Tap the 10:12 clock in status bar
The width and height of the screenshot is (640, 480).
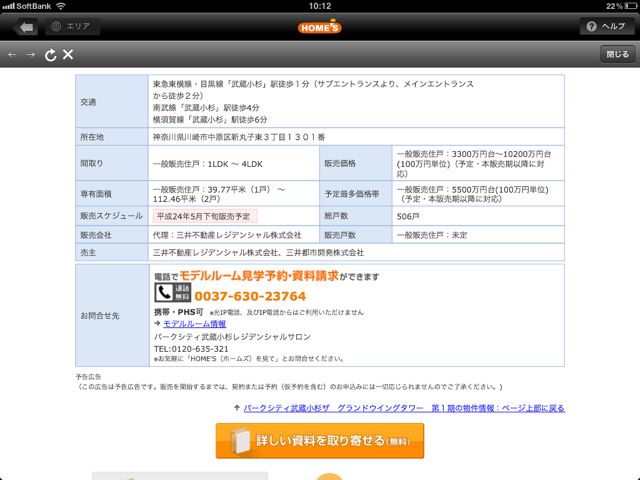point(320,6)
